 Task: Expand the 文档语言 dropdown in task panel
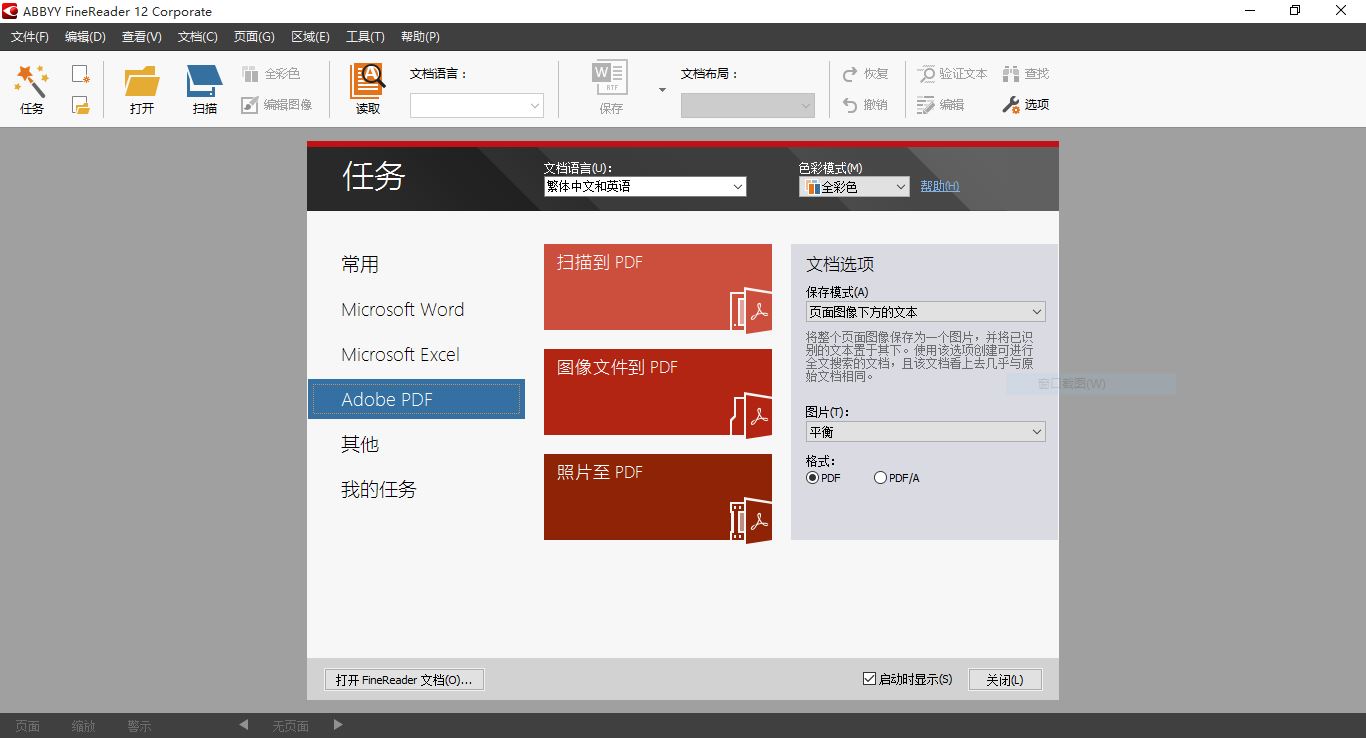pyautogui.click(x=644, y=187)
